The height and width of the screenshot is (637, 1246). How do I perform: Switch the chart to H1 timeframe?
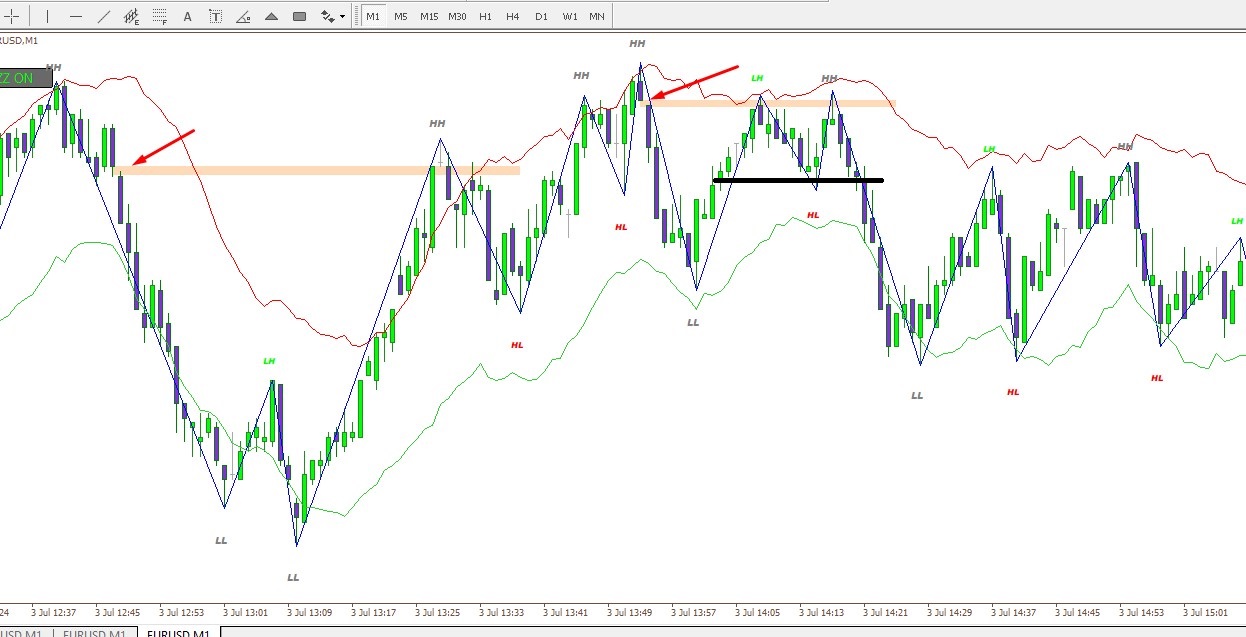[485, 16]
